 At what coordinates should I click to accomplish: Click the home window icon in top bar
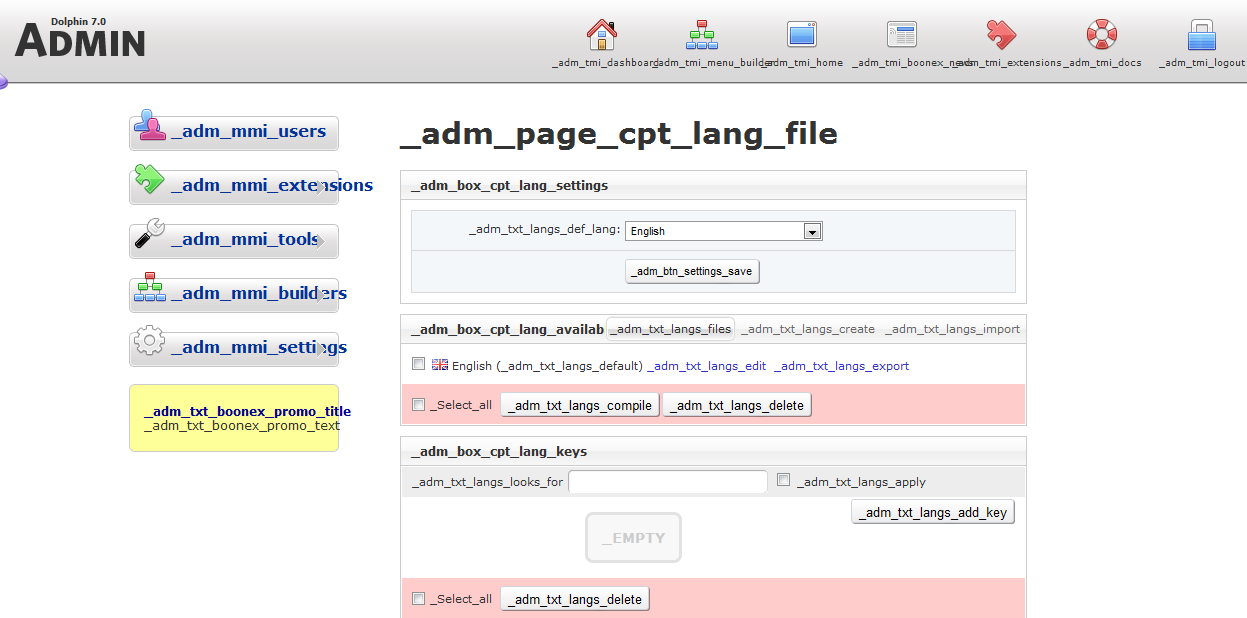click(x=802, y=35)
